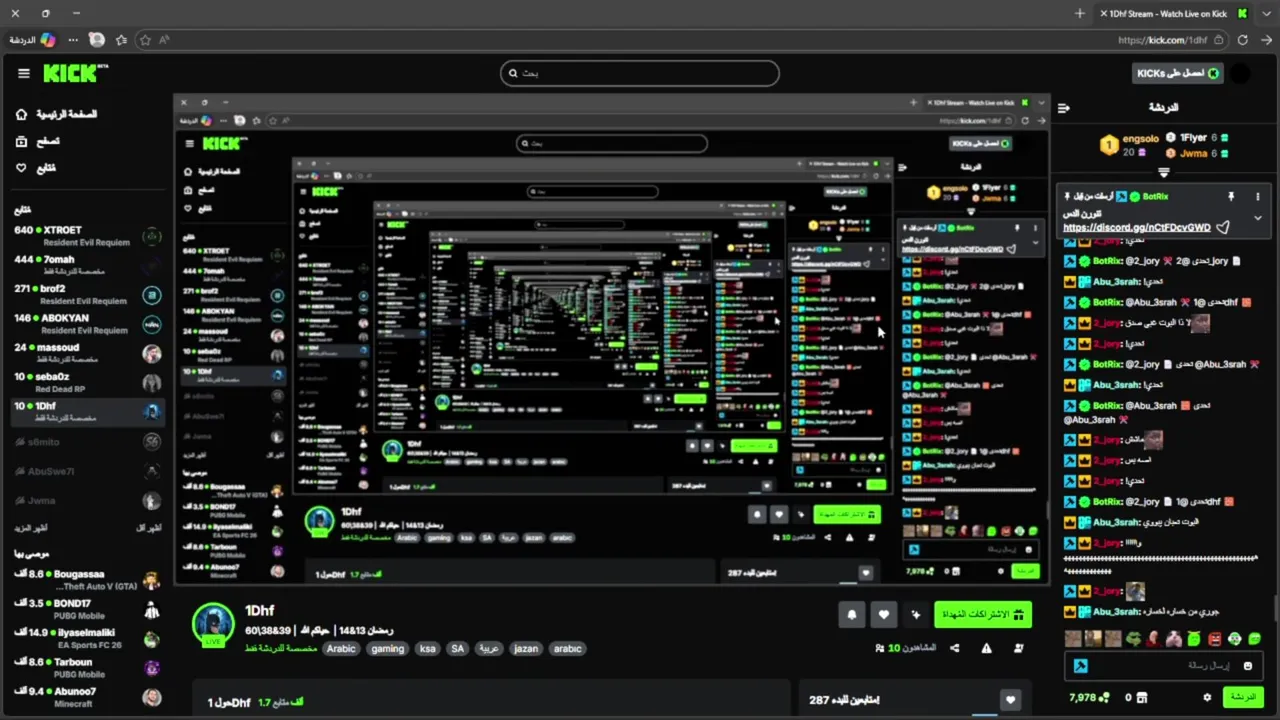Image resolution: width=1280 pixels, height=720 pixels.
Task: Select the SA tag
Action: pyautogui.click(x=457, y=648)
